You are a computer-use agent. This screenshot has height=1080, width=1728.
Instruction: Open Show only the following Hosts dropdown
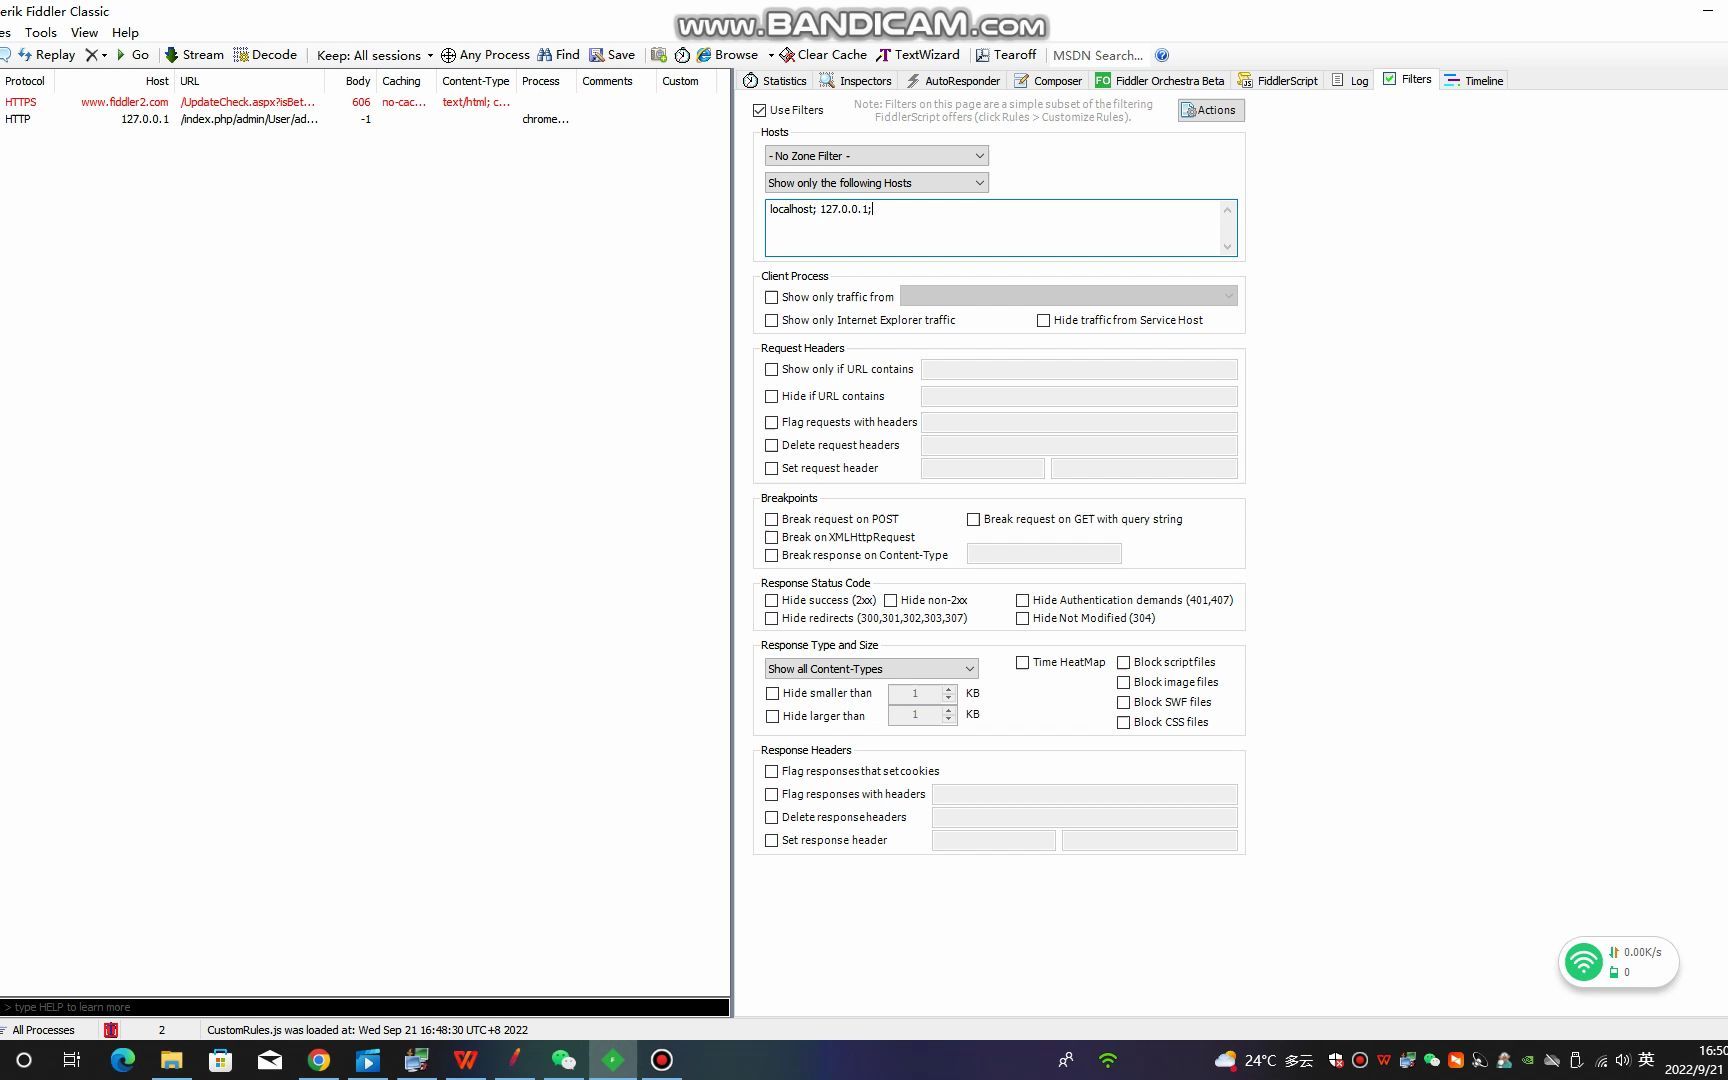(x=877, y=183)
